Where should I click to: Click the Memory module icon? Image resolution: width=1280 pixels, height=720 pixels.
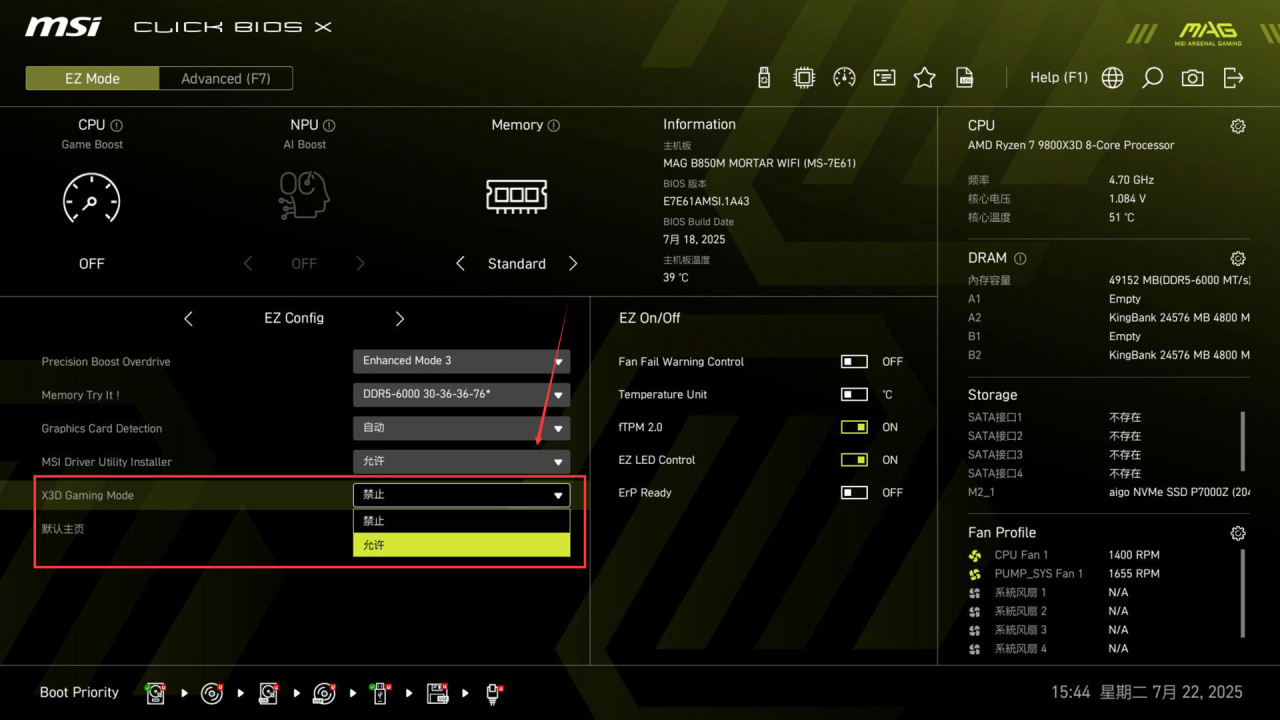pos(516,196)
